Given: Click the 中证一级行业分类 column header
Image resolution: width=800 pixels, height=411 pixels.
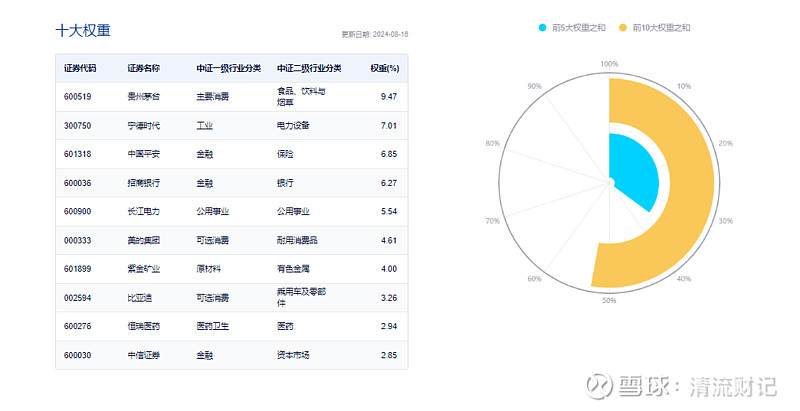Looking at the screenshot, I should pos(229,68).
